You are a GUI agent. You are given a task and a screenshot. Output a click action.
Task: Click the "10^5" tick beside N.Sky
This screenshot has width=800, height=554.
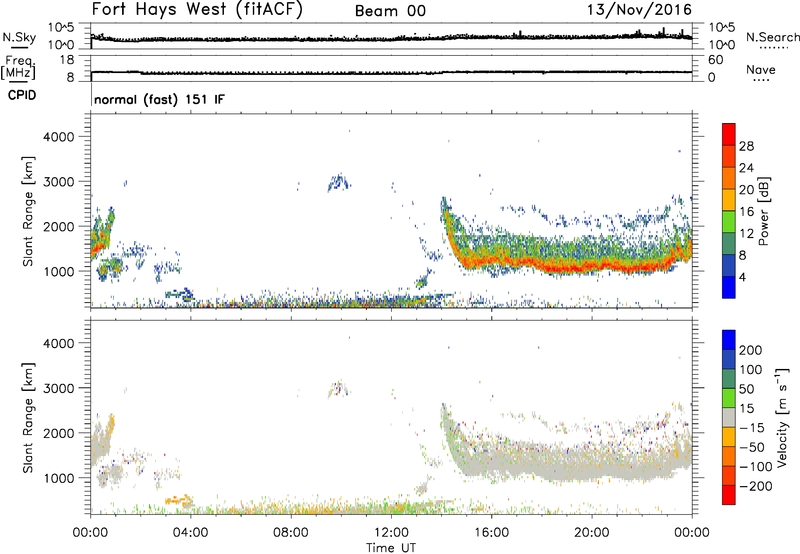(x=61, y=28)
